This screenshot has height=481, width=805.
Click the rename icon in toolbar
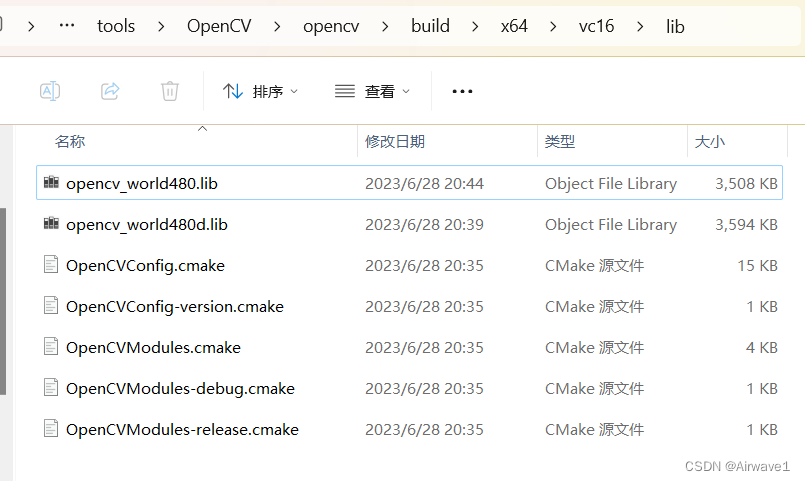[x=50, y=91]
